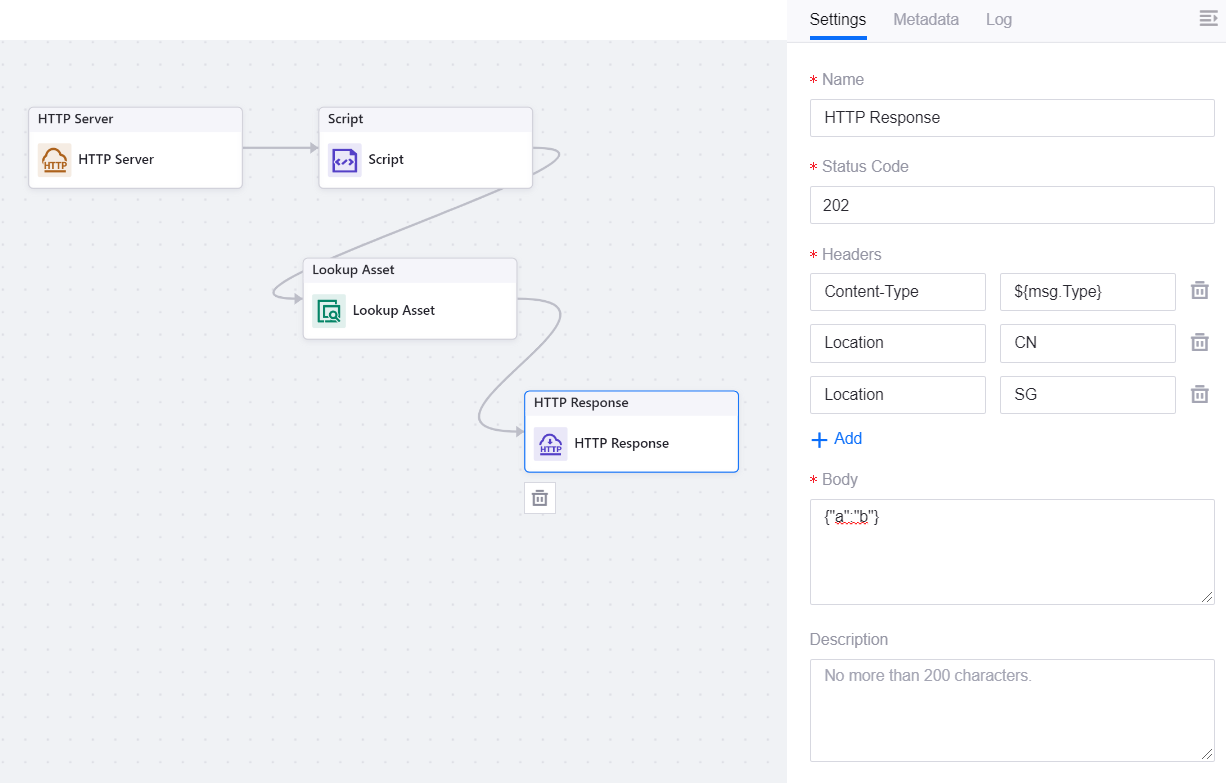
Task: Collapse the settings panel using top-right icon
Action: click(x=1208, y=19)
